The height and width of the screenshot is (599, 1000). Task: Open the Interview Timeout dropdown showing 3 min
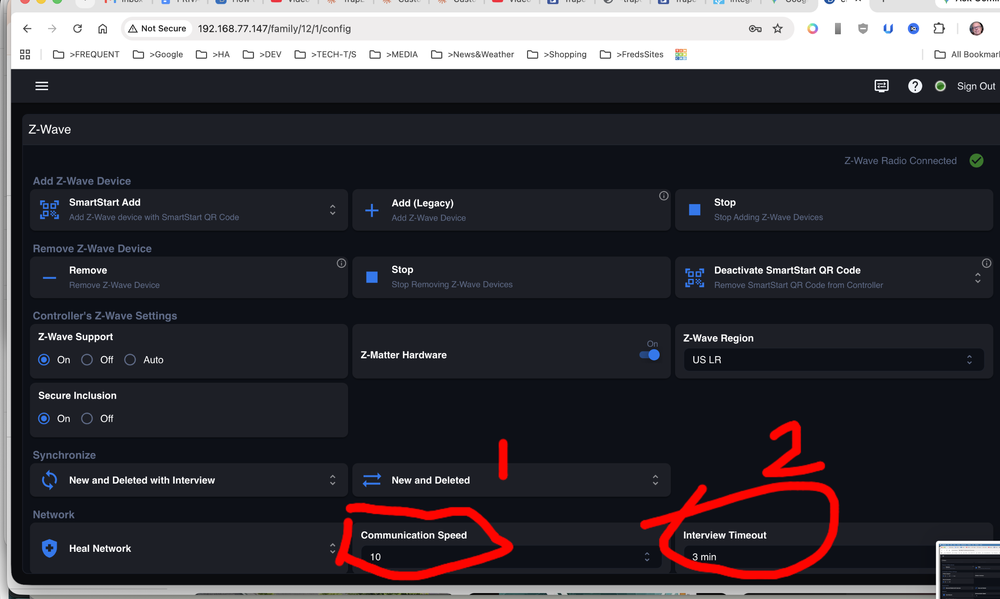click(810, 557)
